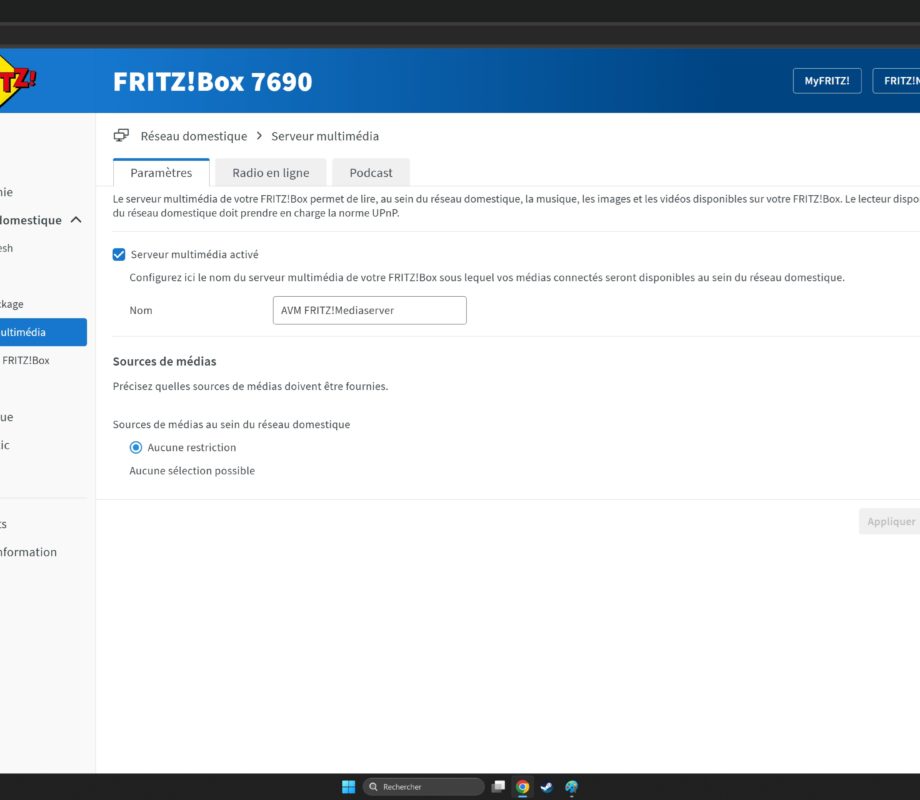The height and width of the screenshot is (800, 920).
Task: Collapse the 'domestique' sidebar section chevron
Action: [x=76, y=220]
